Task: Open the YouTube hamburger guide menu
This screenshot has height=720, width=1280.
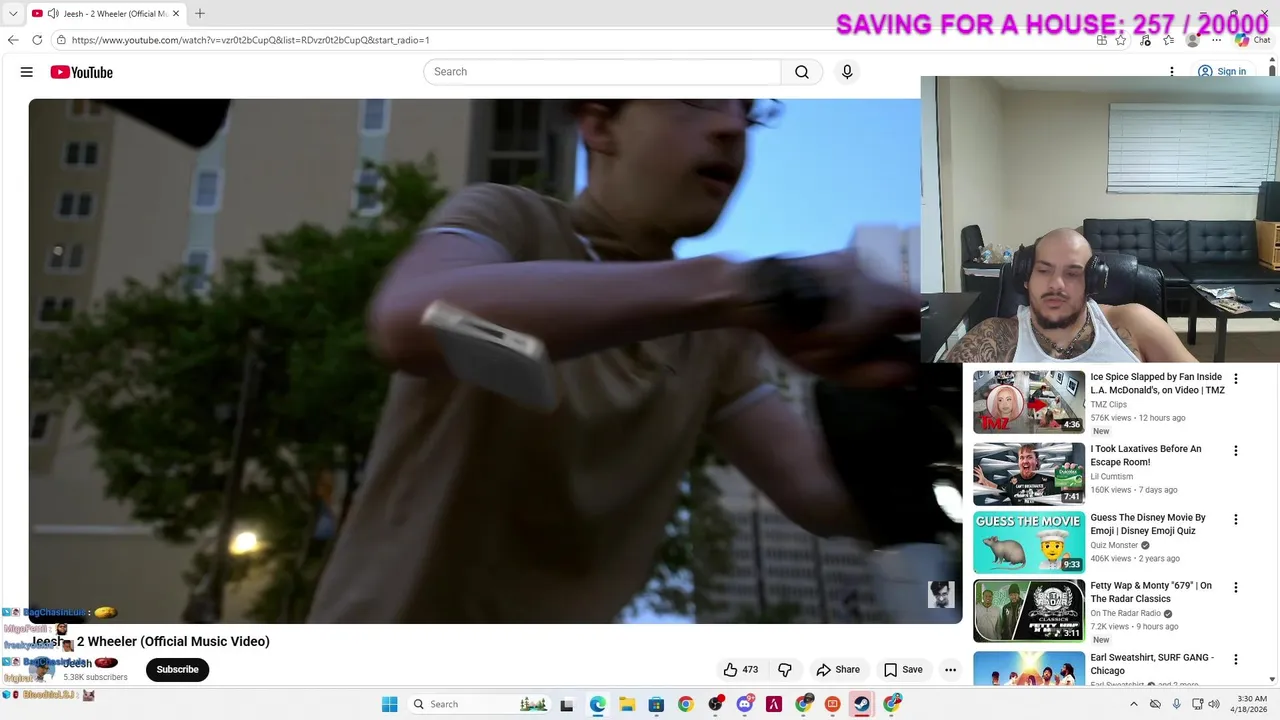Action: point(27,72)
